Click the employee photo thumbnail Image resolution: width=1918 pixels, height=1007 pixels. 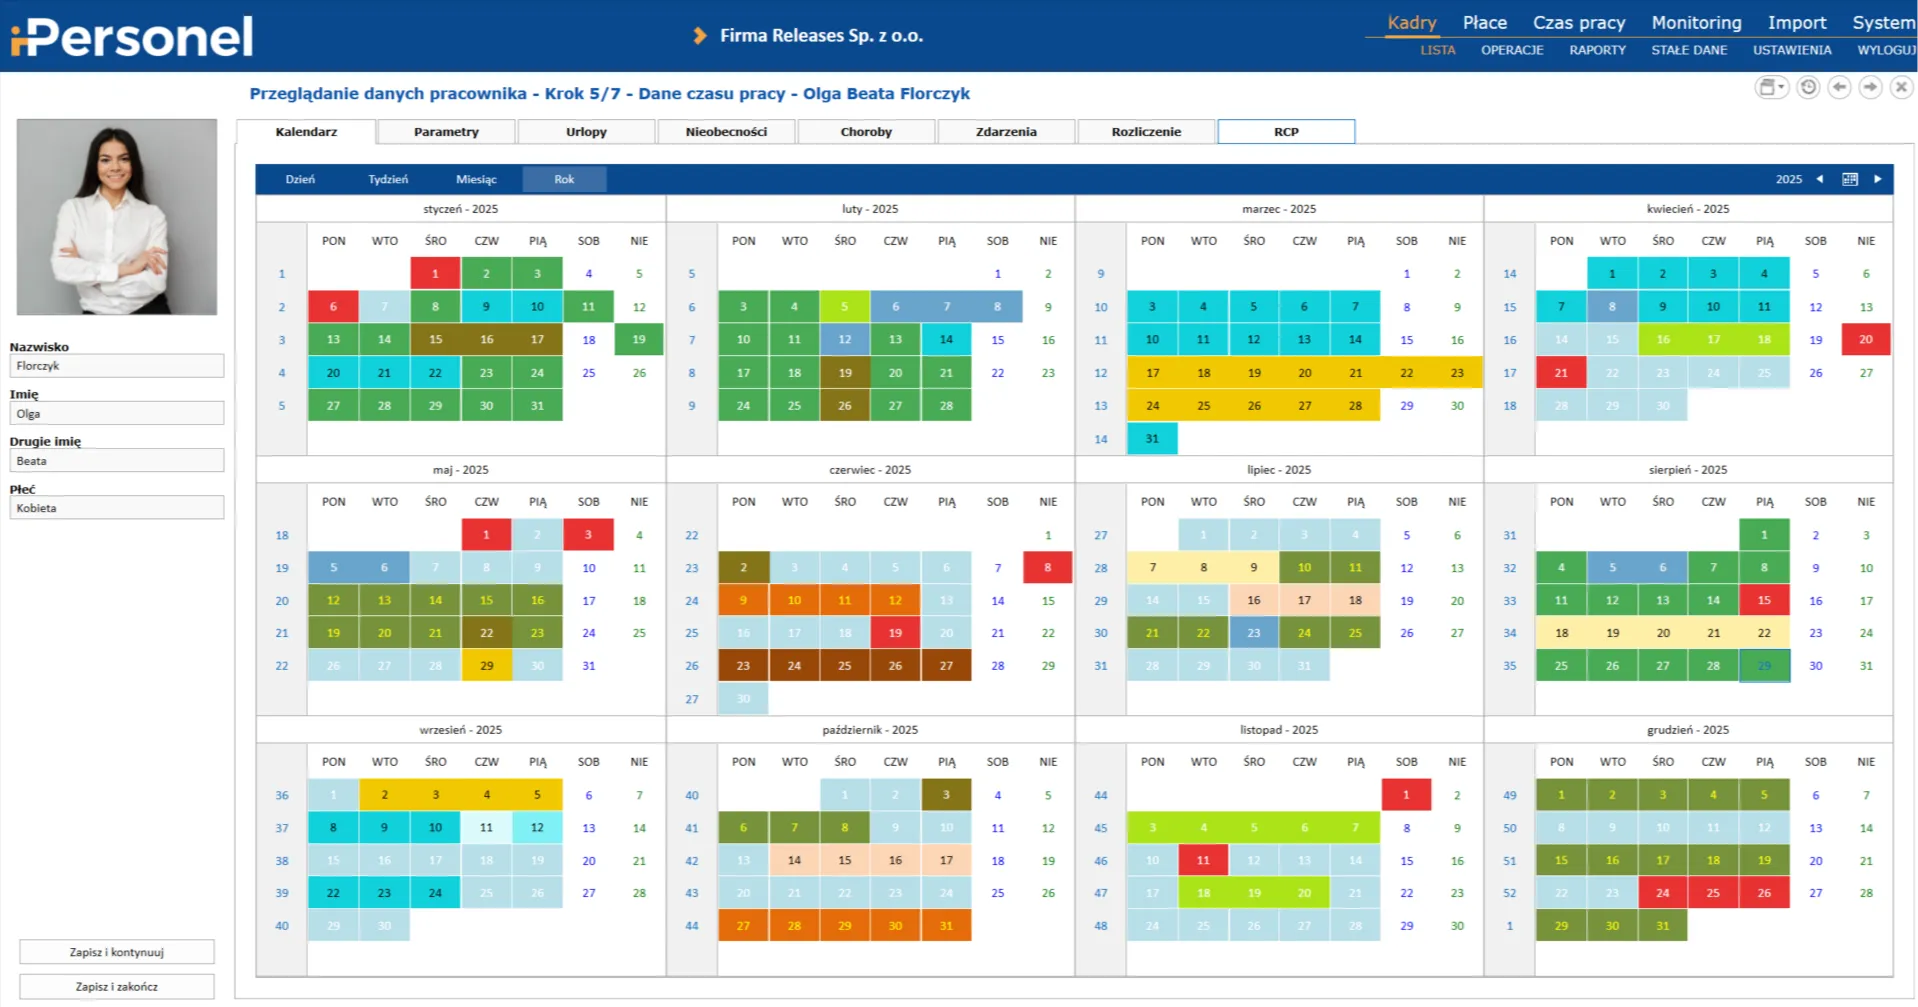(x=117, y=217)
